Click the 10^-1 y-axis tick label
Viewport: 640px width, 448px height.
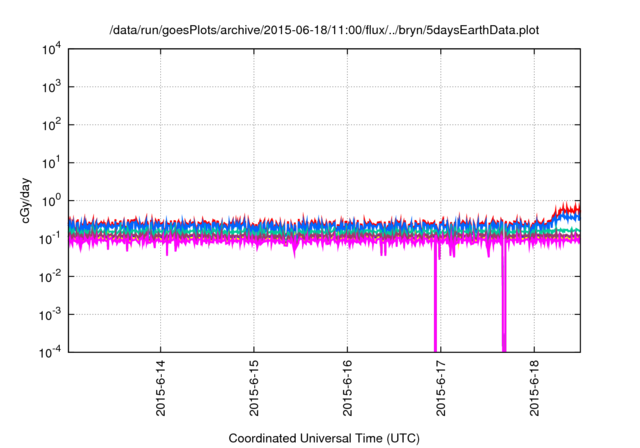pos(50,238)
